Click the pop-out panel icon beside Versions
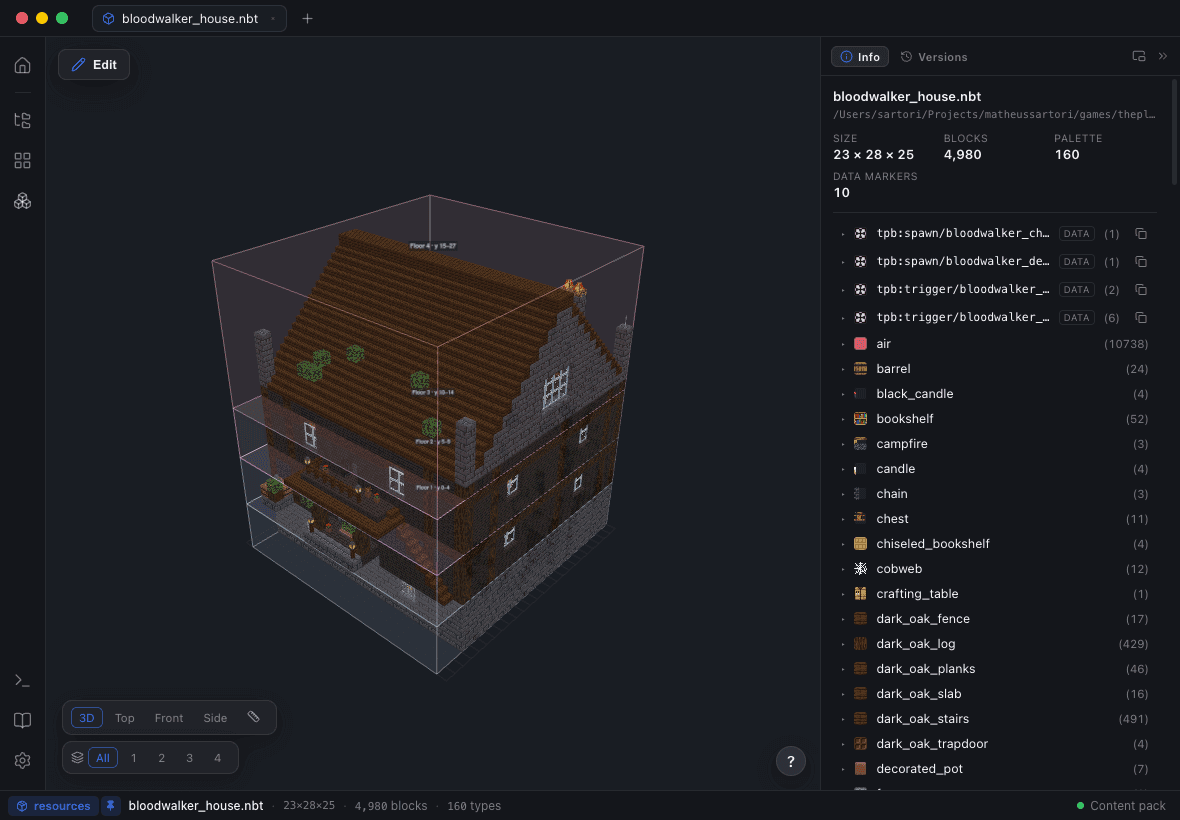 coord(1139,56)
